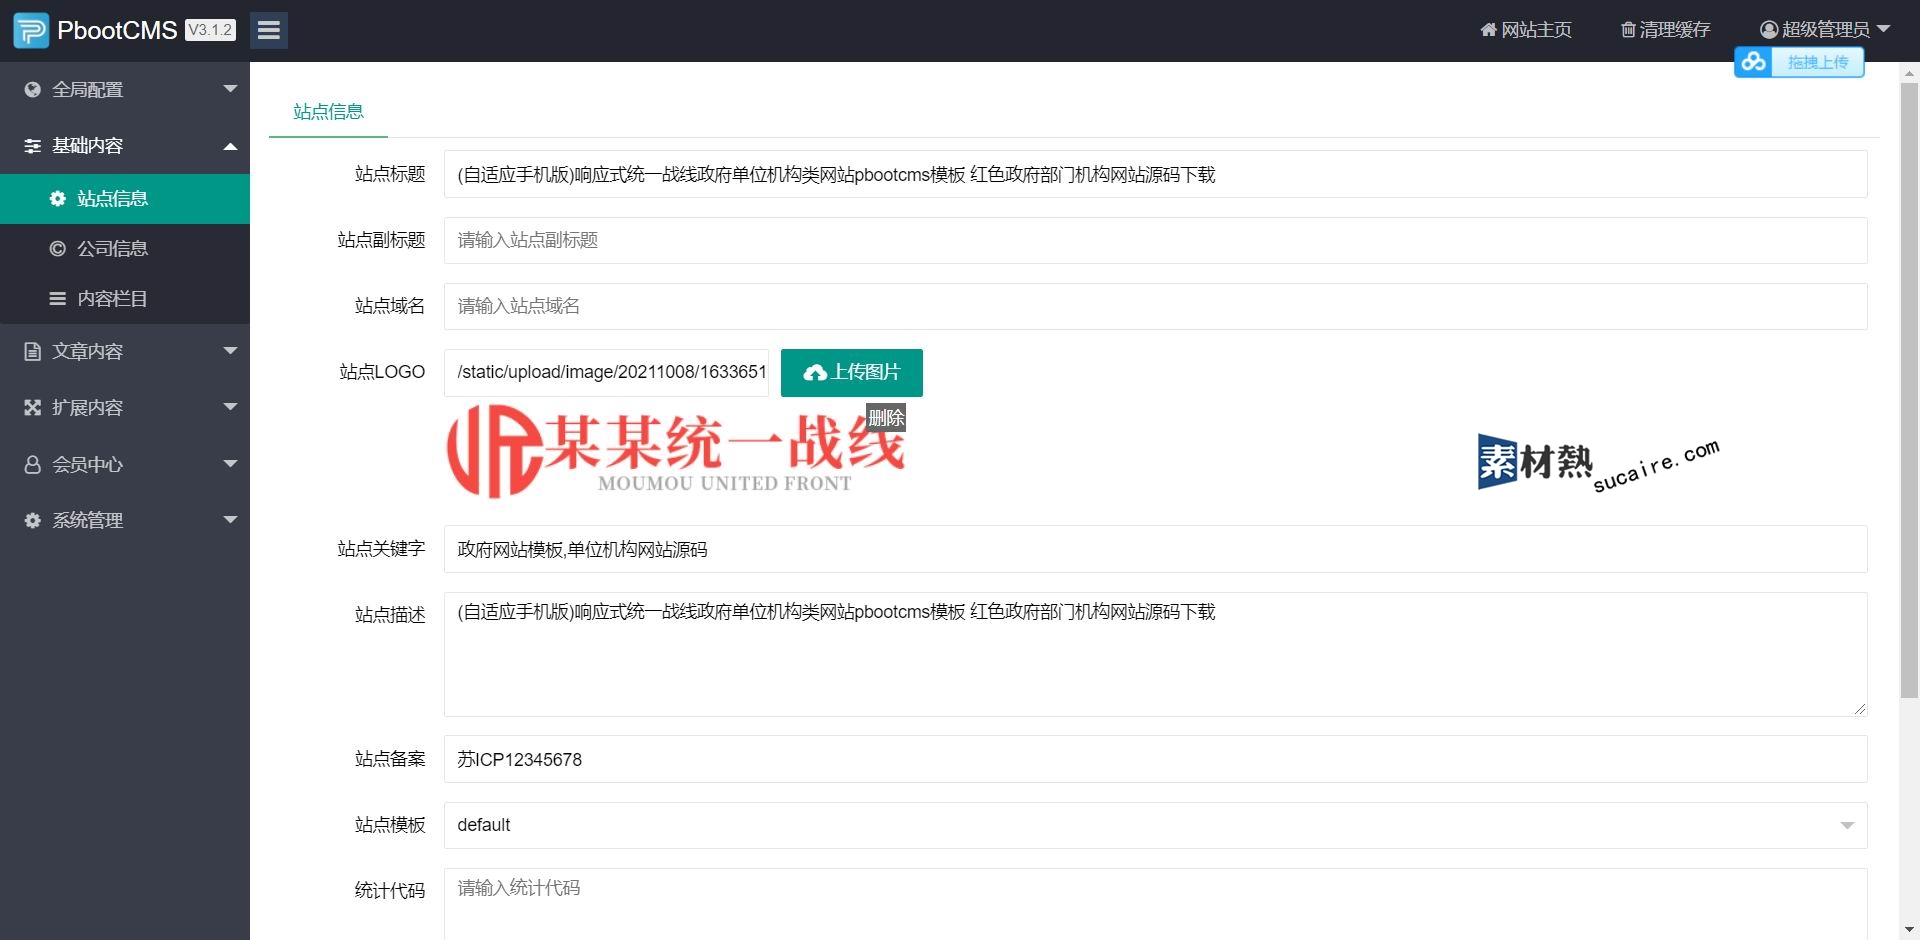Open the 站点模板 default dropdown
This screenshot has width=1920, height=940.
pyautogui.click(x=1155, y=825)
